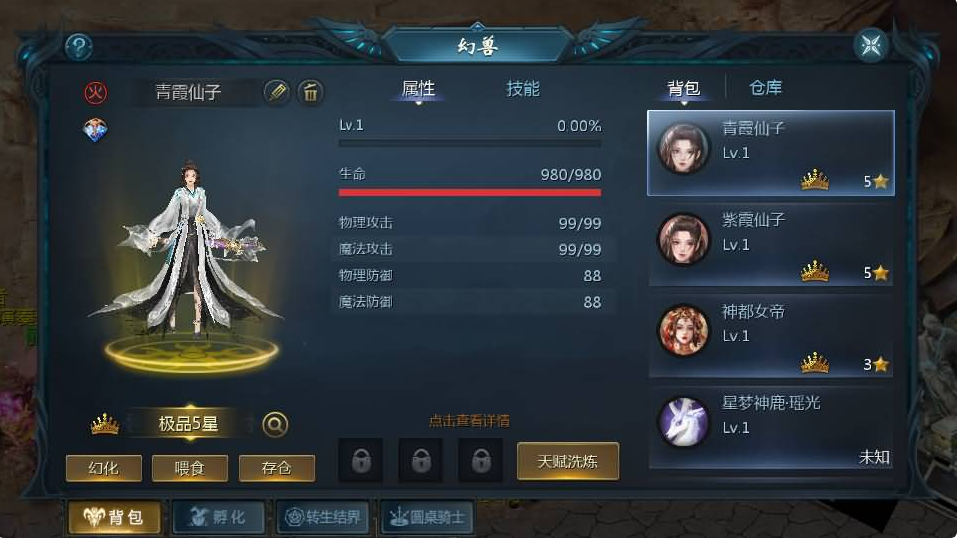Click the gold crown beside 极品5星

(x=105, y=423)
